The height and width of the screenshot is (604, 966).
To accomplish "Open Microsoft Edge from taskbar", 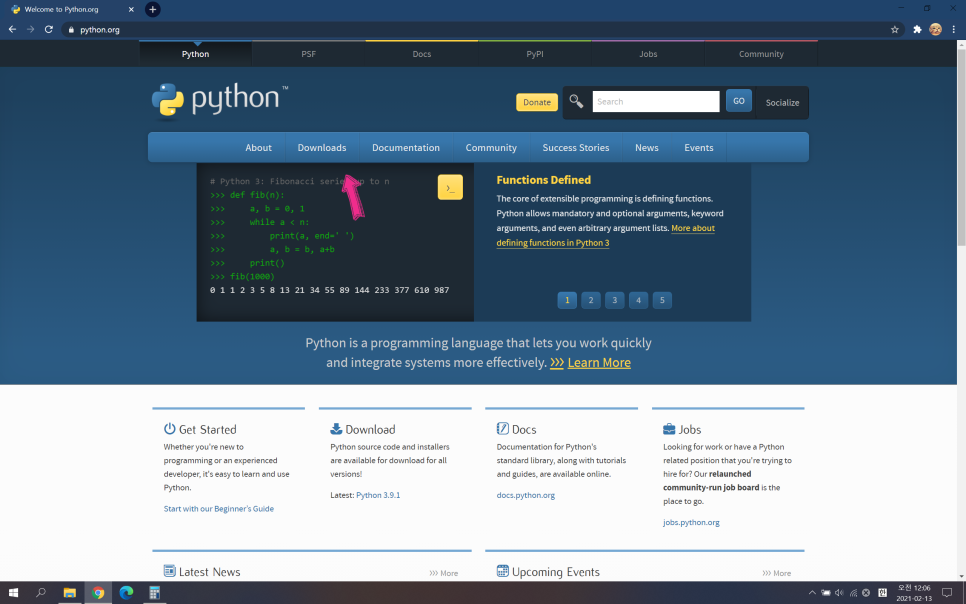I will click(x=126, y=593).
